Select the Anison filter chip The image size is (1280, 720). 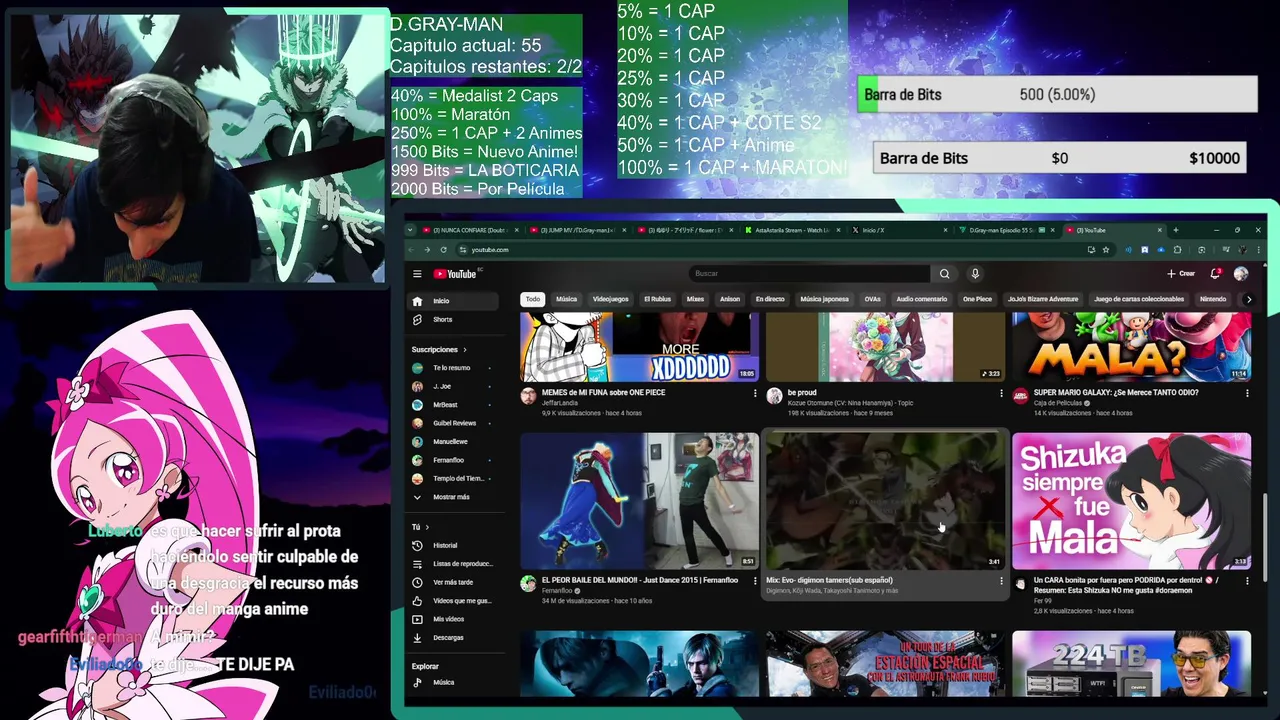[x=730, y=299]
